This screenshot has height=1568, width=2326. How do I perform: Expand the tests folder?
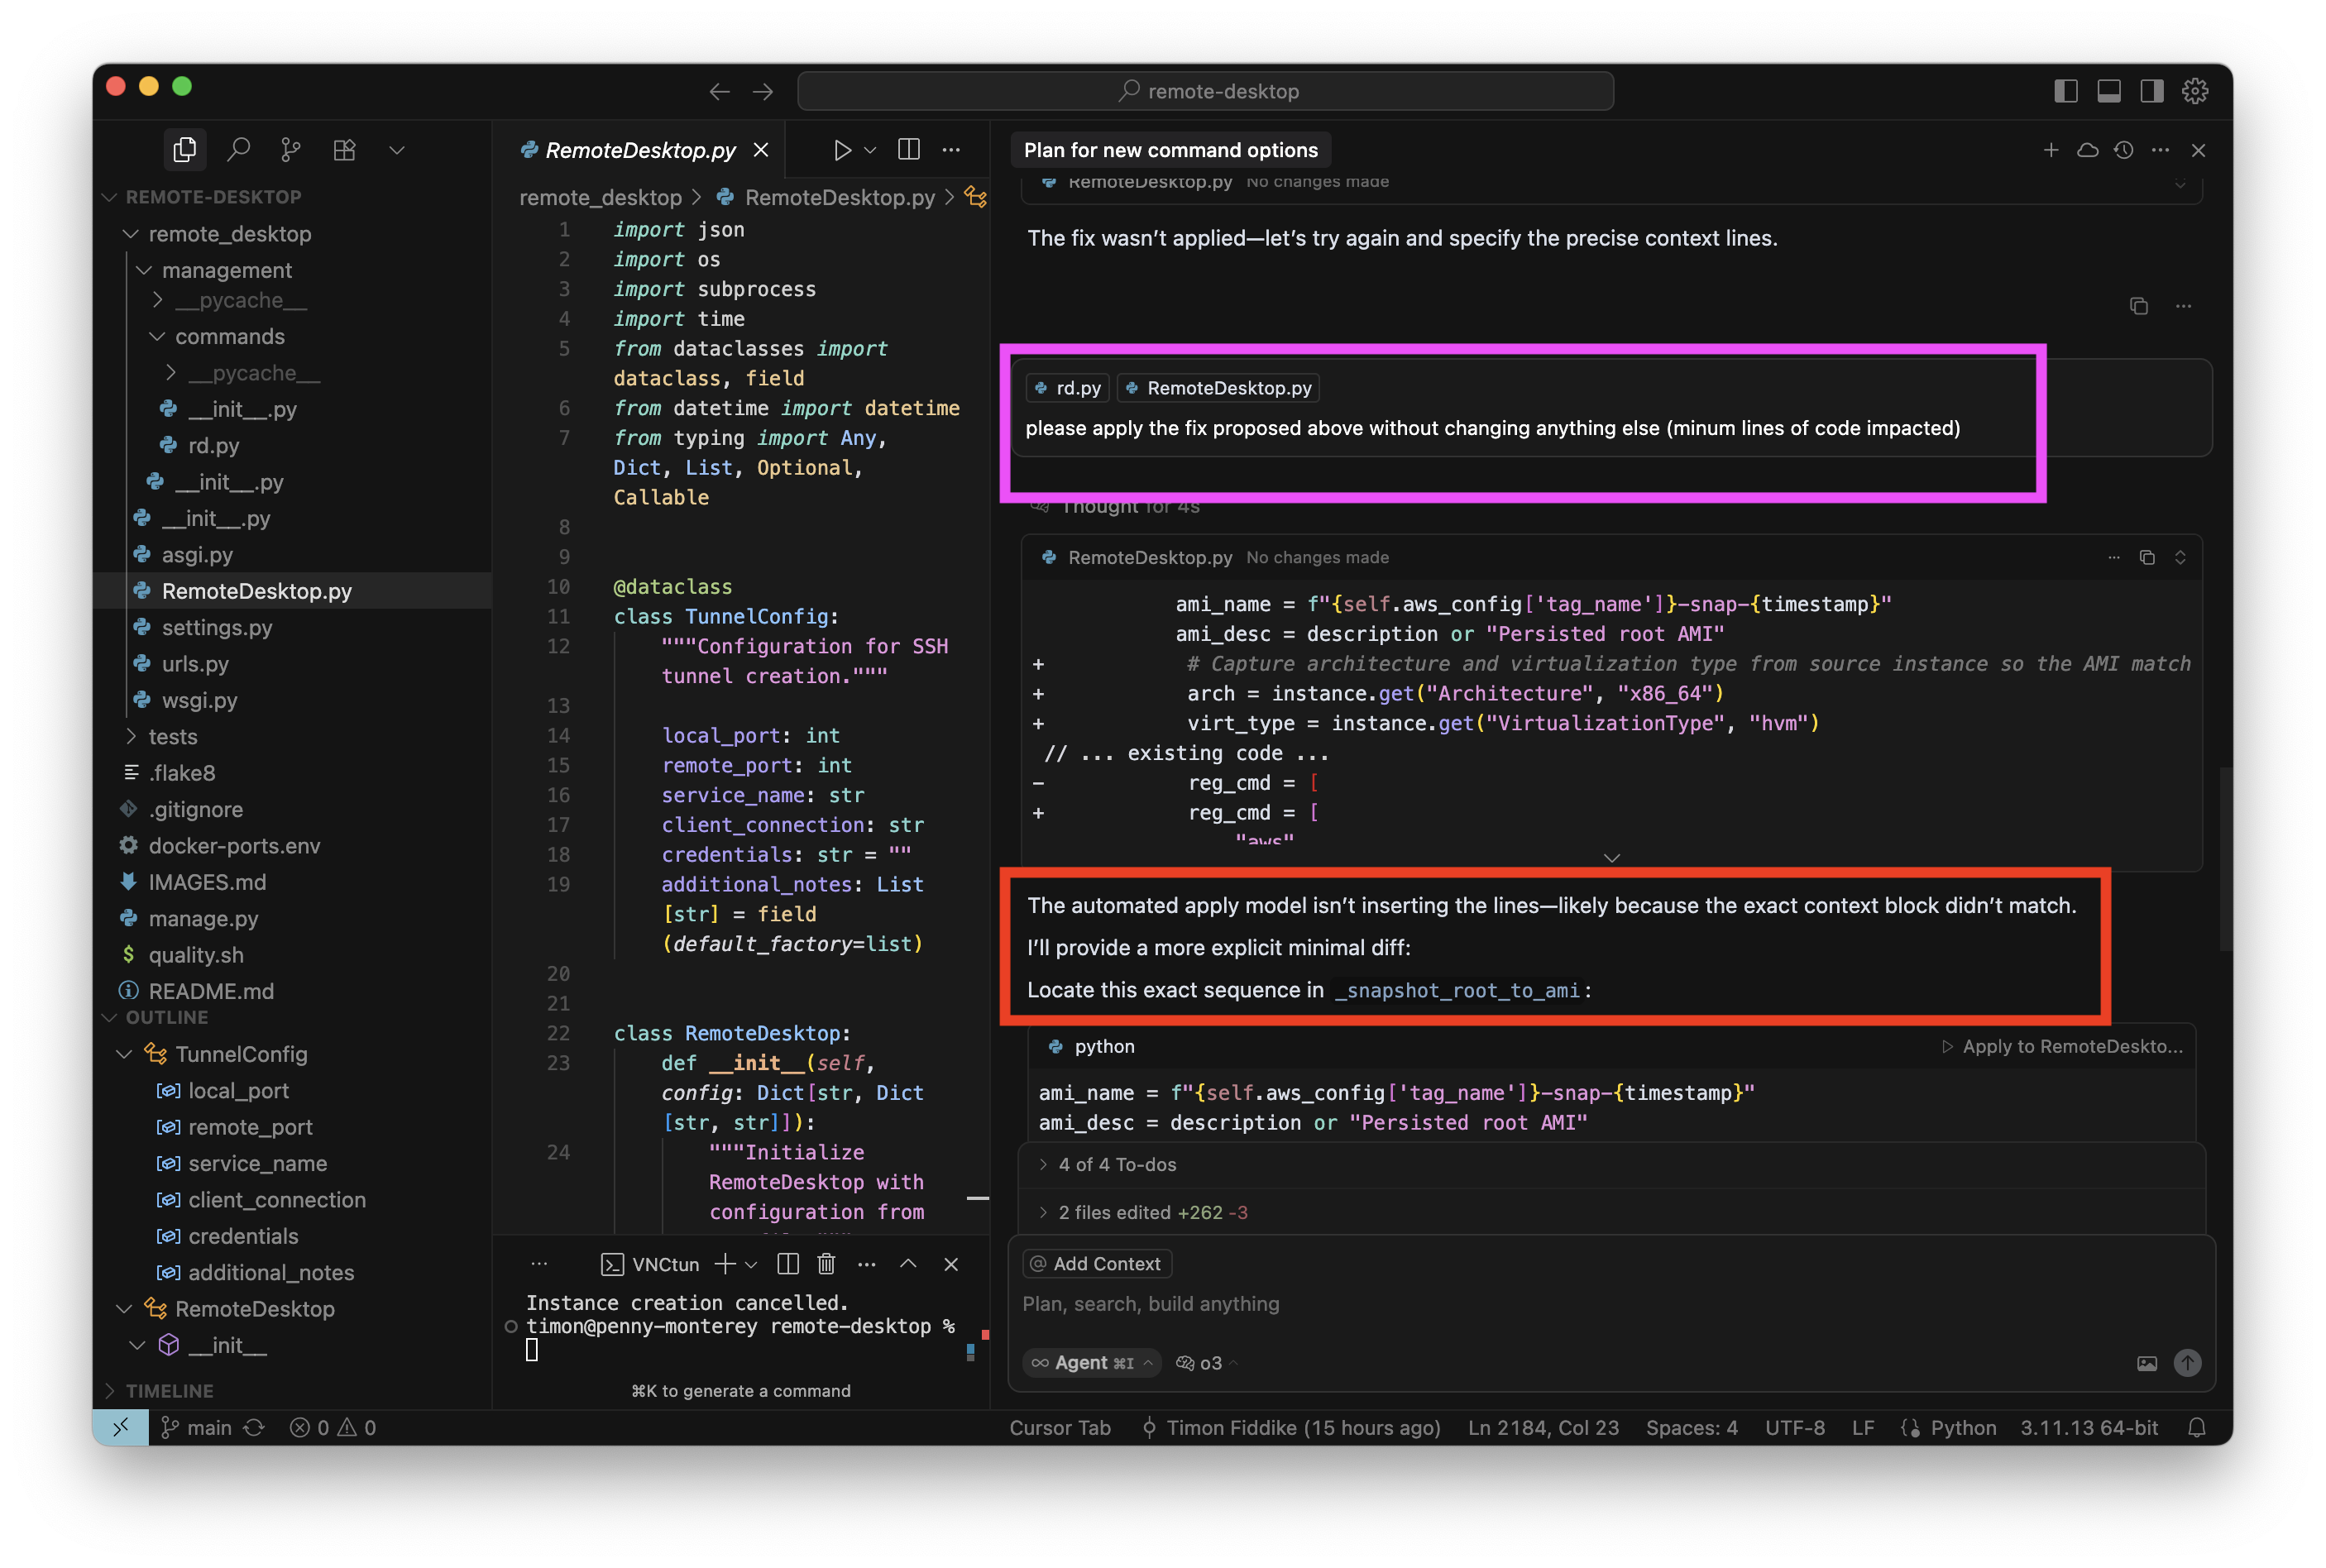point(172,737)
